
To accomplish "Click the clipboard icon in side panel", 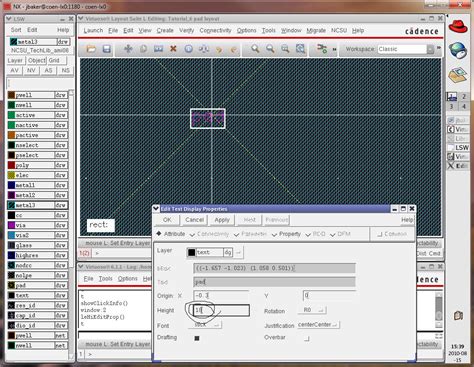I will point(458,315).
